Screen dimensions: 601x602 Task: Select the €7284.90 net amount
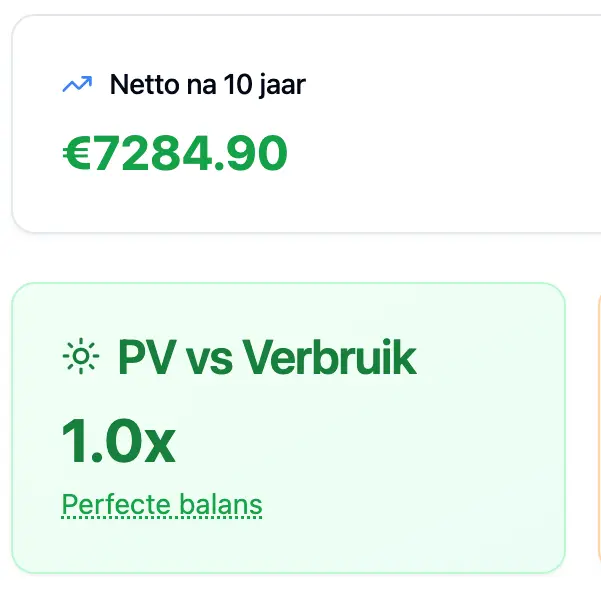click(175, 153)
